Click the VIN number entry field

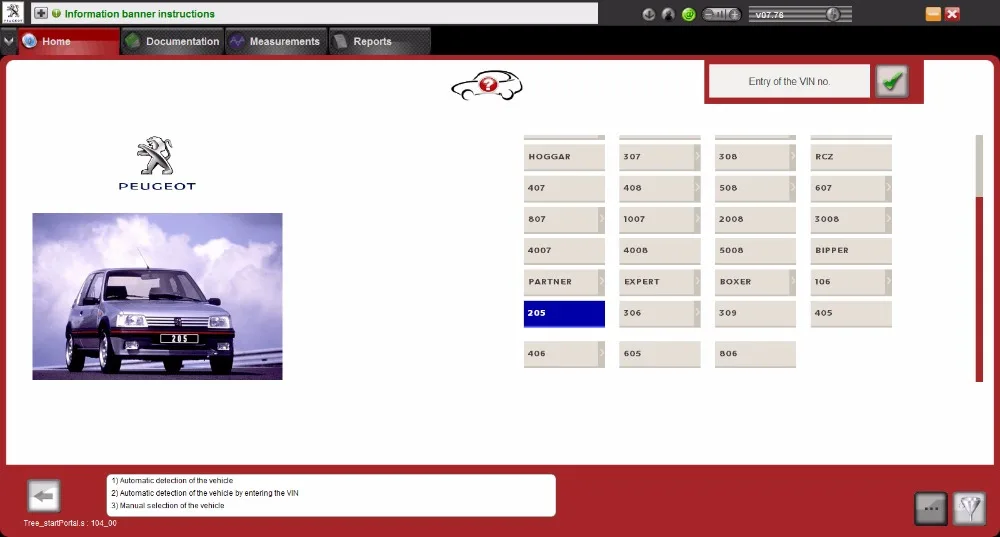pos(789,82)
